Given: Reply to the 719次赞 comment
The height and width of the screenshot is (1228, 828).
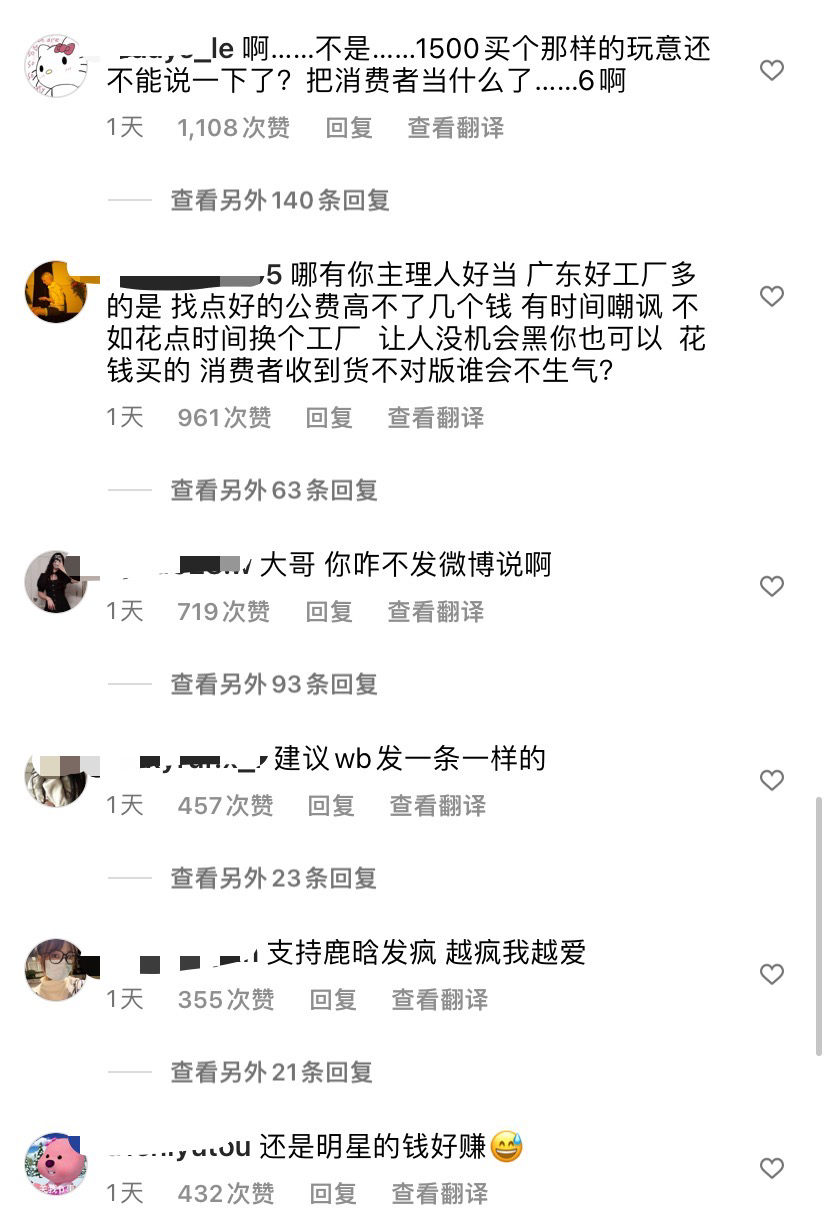Looking at the screenshot, I should point(329,611).
